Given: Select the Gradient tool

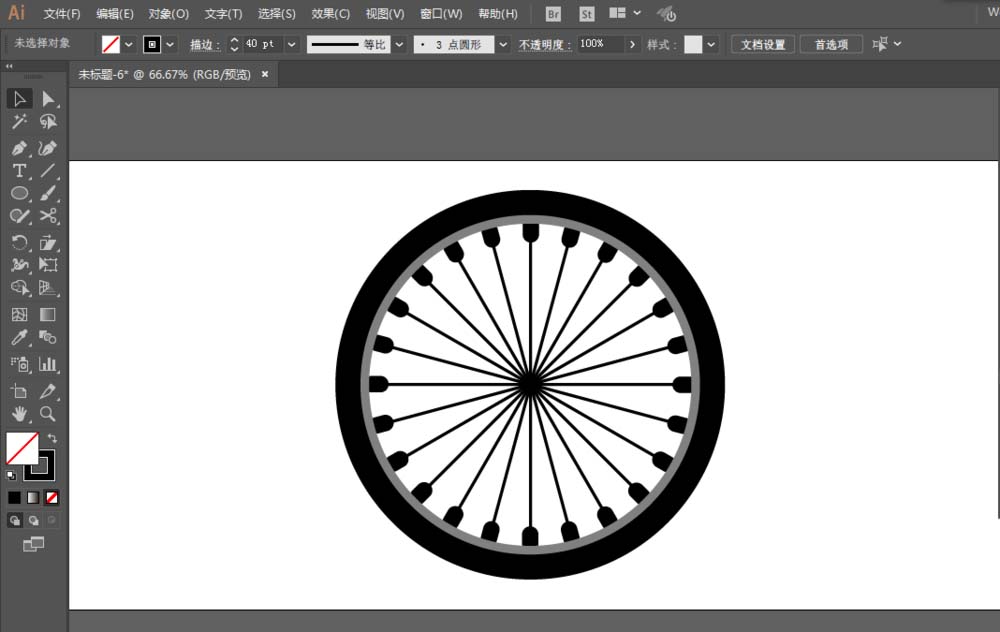Looking at the screenshot, I should click(48, 314).
